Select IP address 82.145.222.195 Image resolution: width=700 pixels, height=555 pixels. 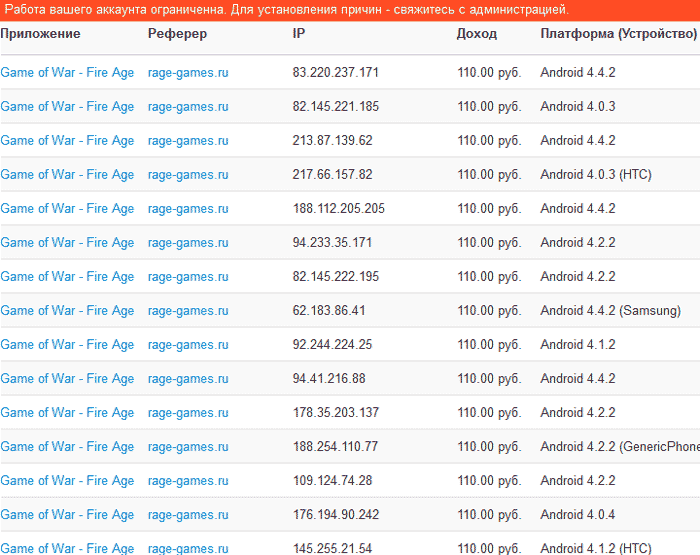click(x=335, y=276)
